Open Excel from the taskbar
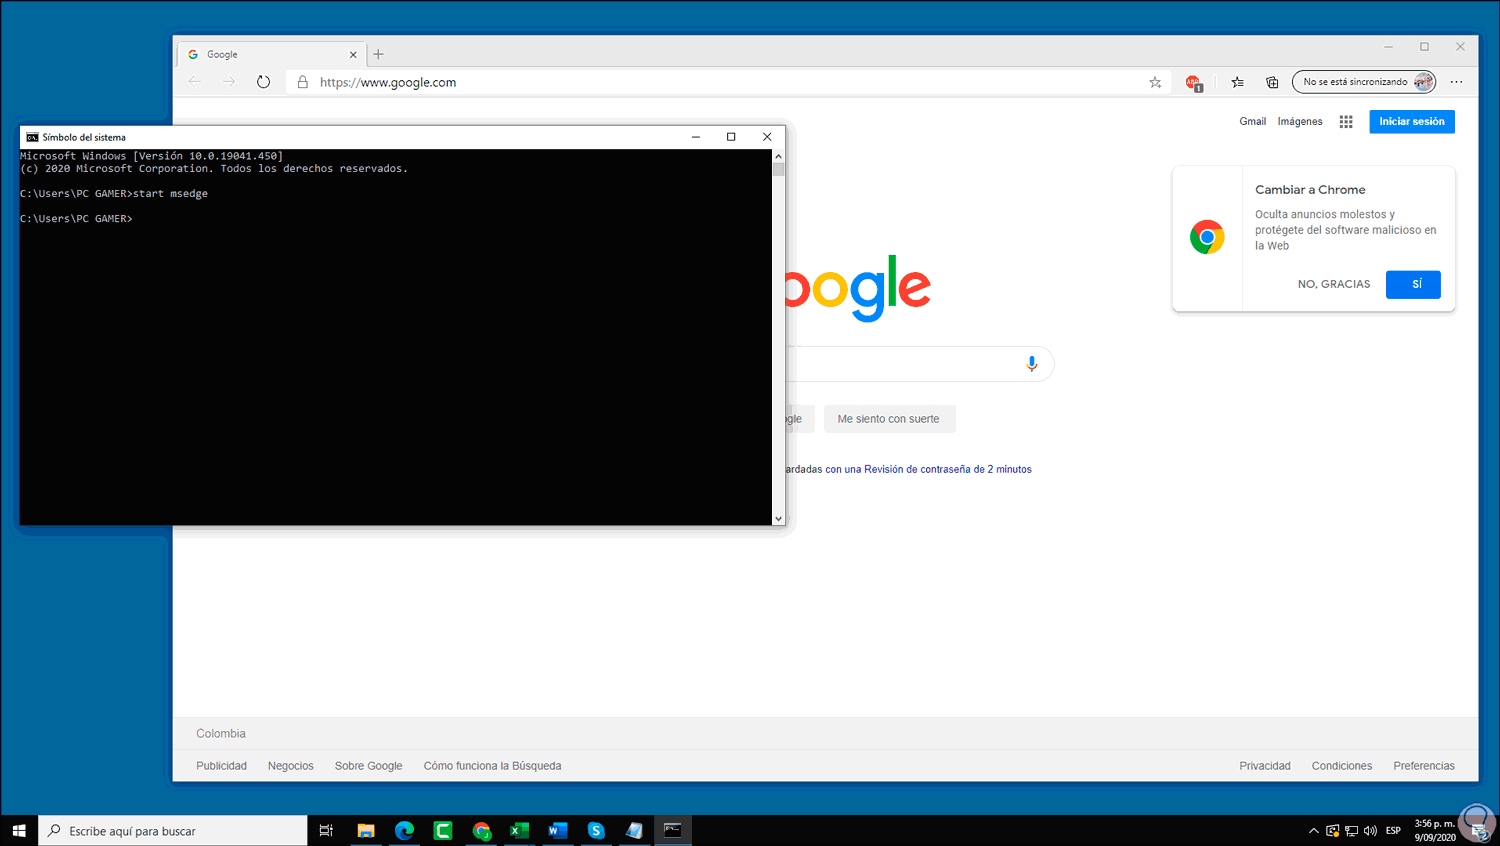 coord(520,831)
